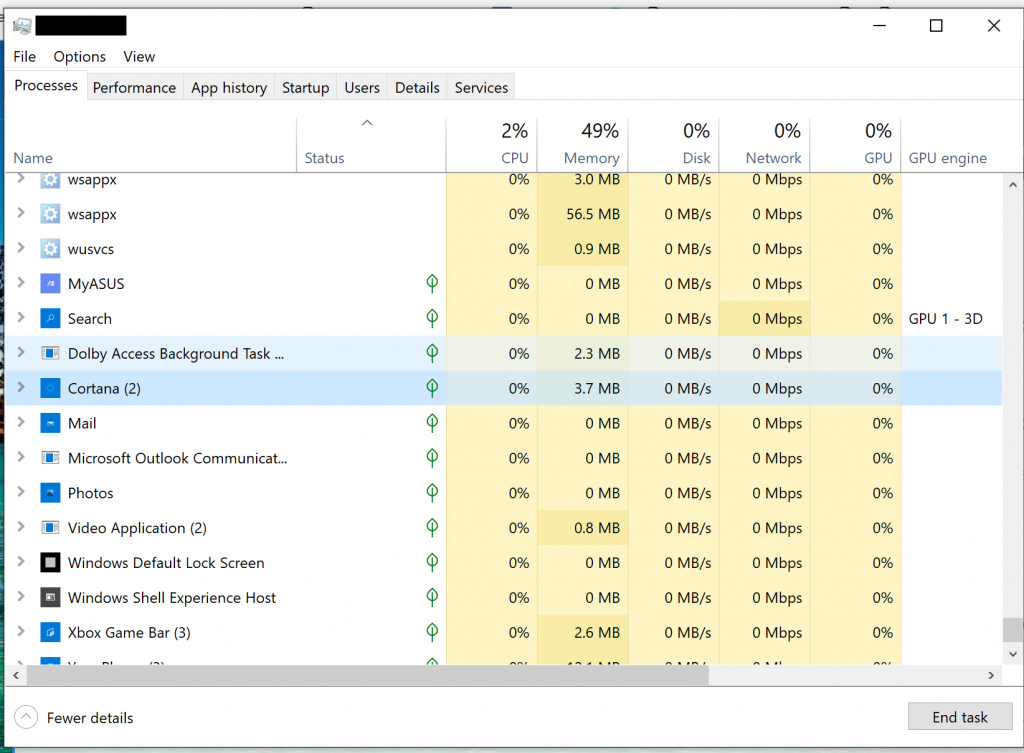
Task: Click the Task Manager title bar icon
Action: (22, 25)
